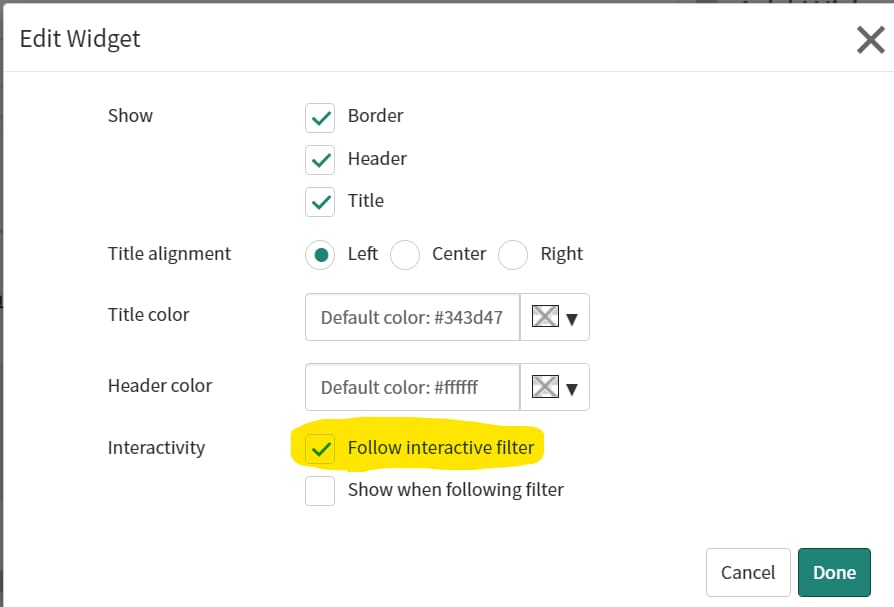This screenshot has width=894, height=607.
Task: Select Right title alignment
Action: point(513,255)
